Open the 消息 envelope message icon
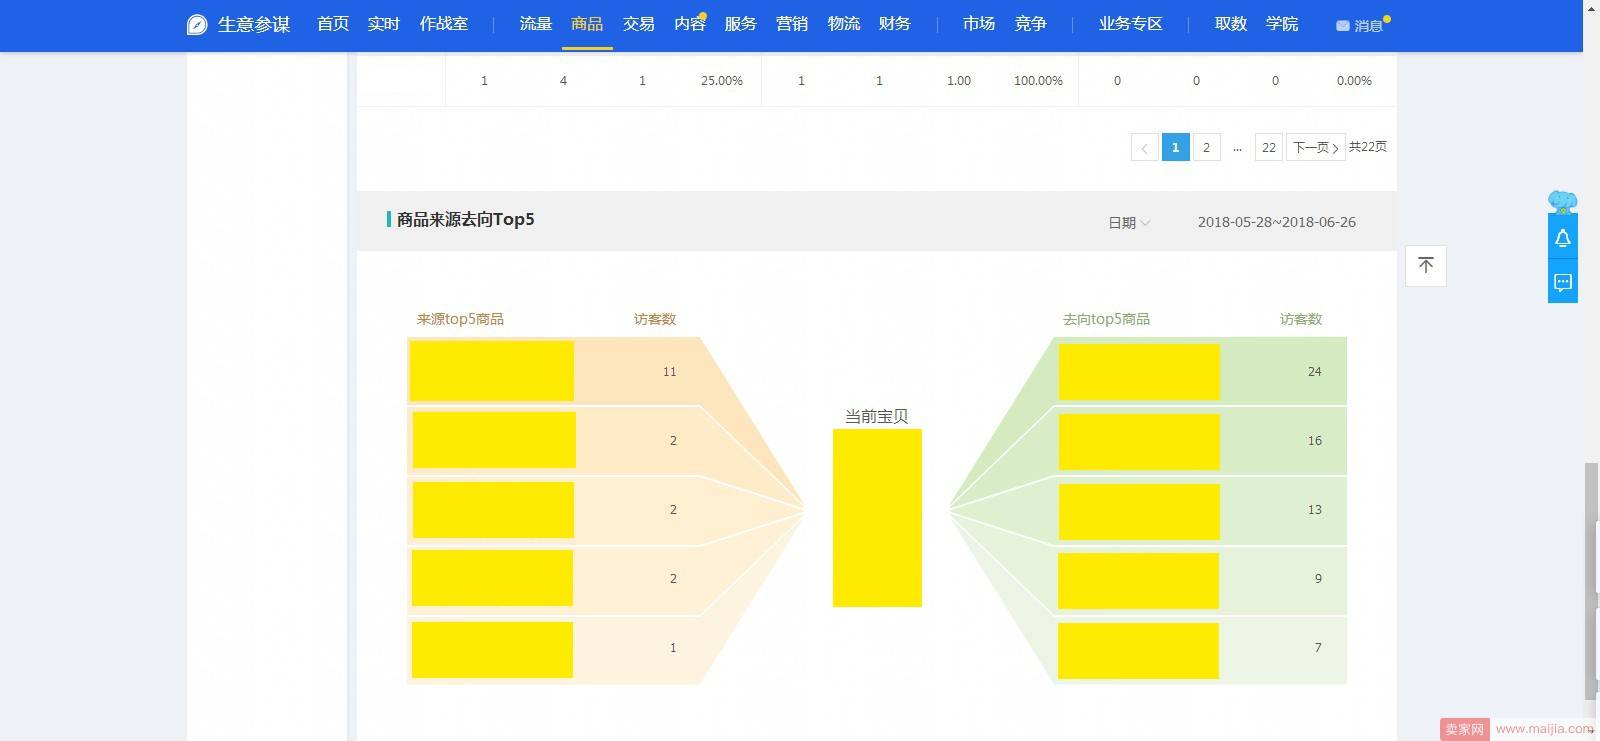 coord(1342,26)
